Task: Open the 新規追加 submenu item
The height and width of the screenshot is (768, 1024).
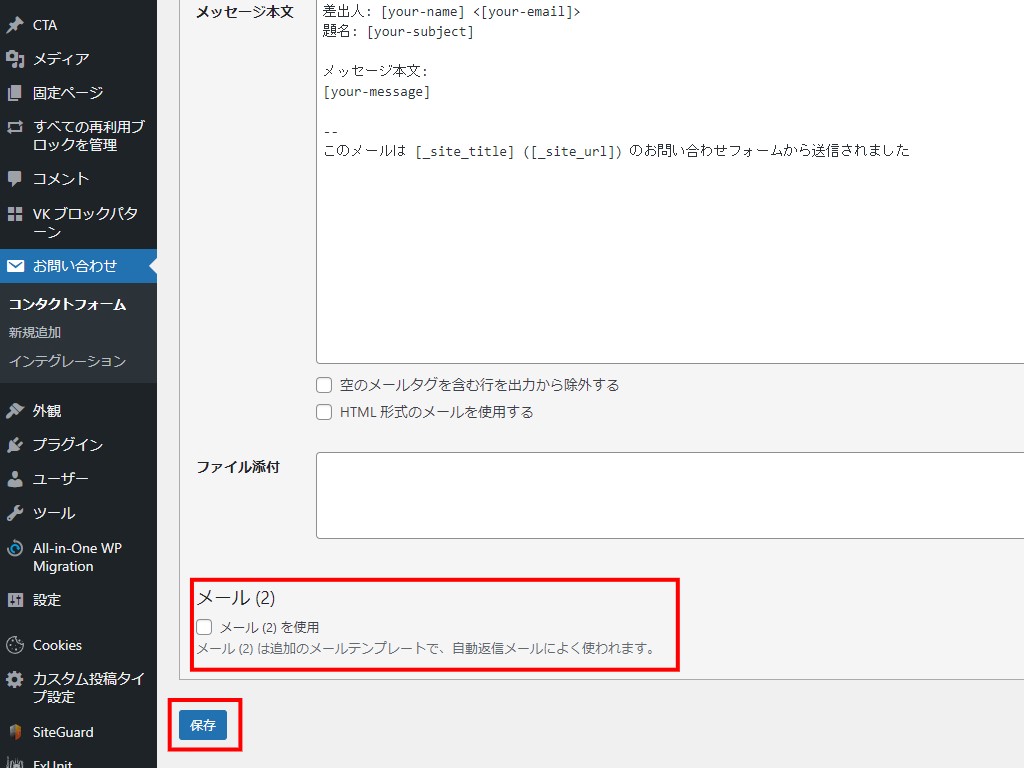Action: pyautogui.click(x=35, y=333)
